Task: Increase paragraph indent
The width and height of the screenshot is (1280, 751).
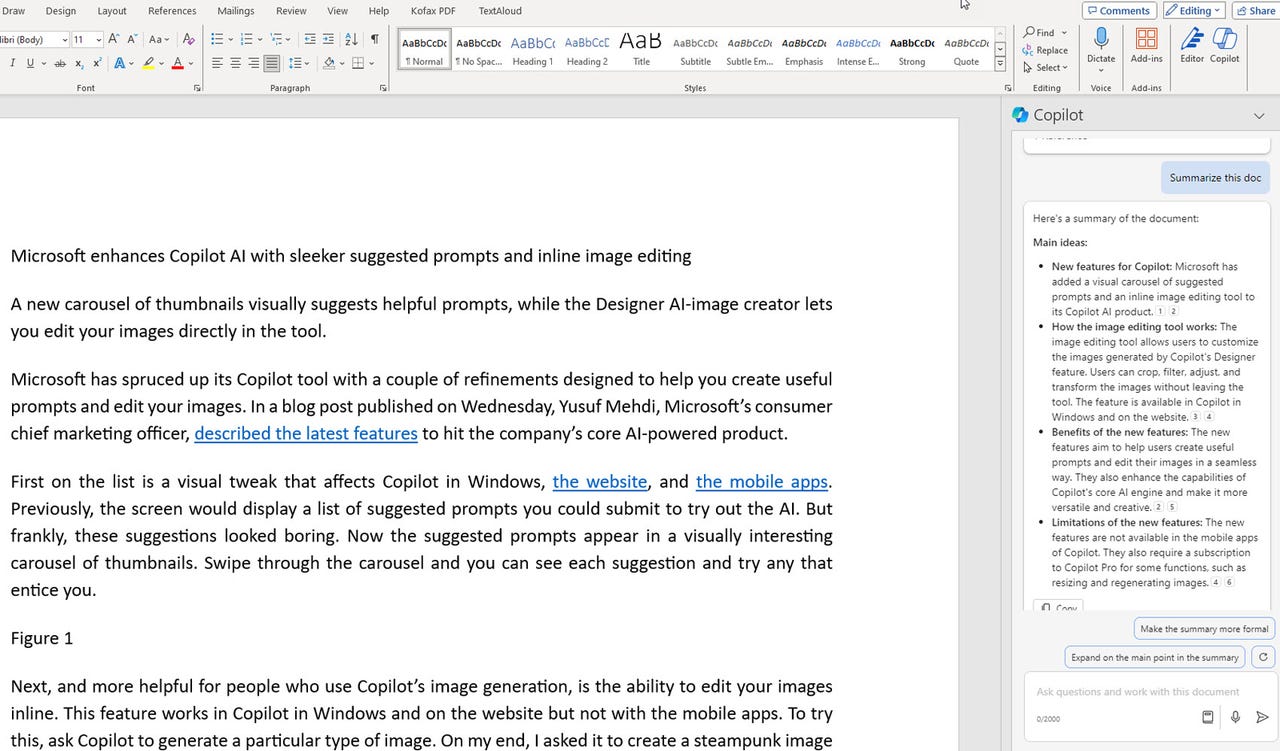Action: tap(329, 39)
